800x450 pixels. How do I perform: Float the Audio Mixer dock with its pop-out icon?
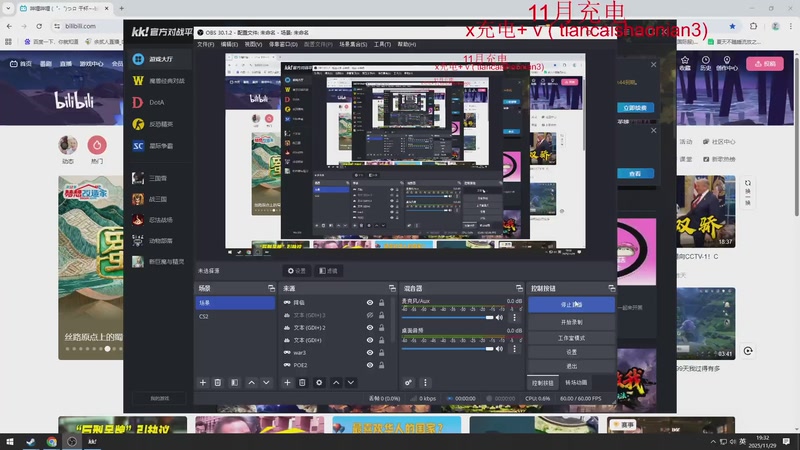point(519,288)
